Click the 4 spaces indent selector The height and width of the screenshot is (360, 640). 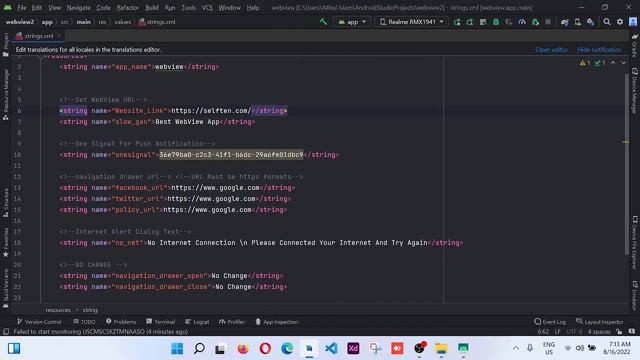pos(599,331)
